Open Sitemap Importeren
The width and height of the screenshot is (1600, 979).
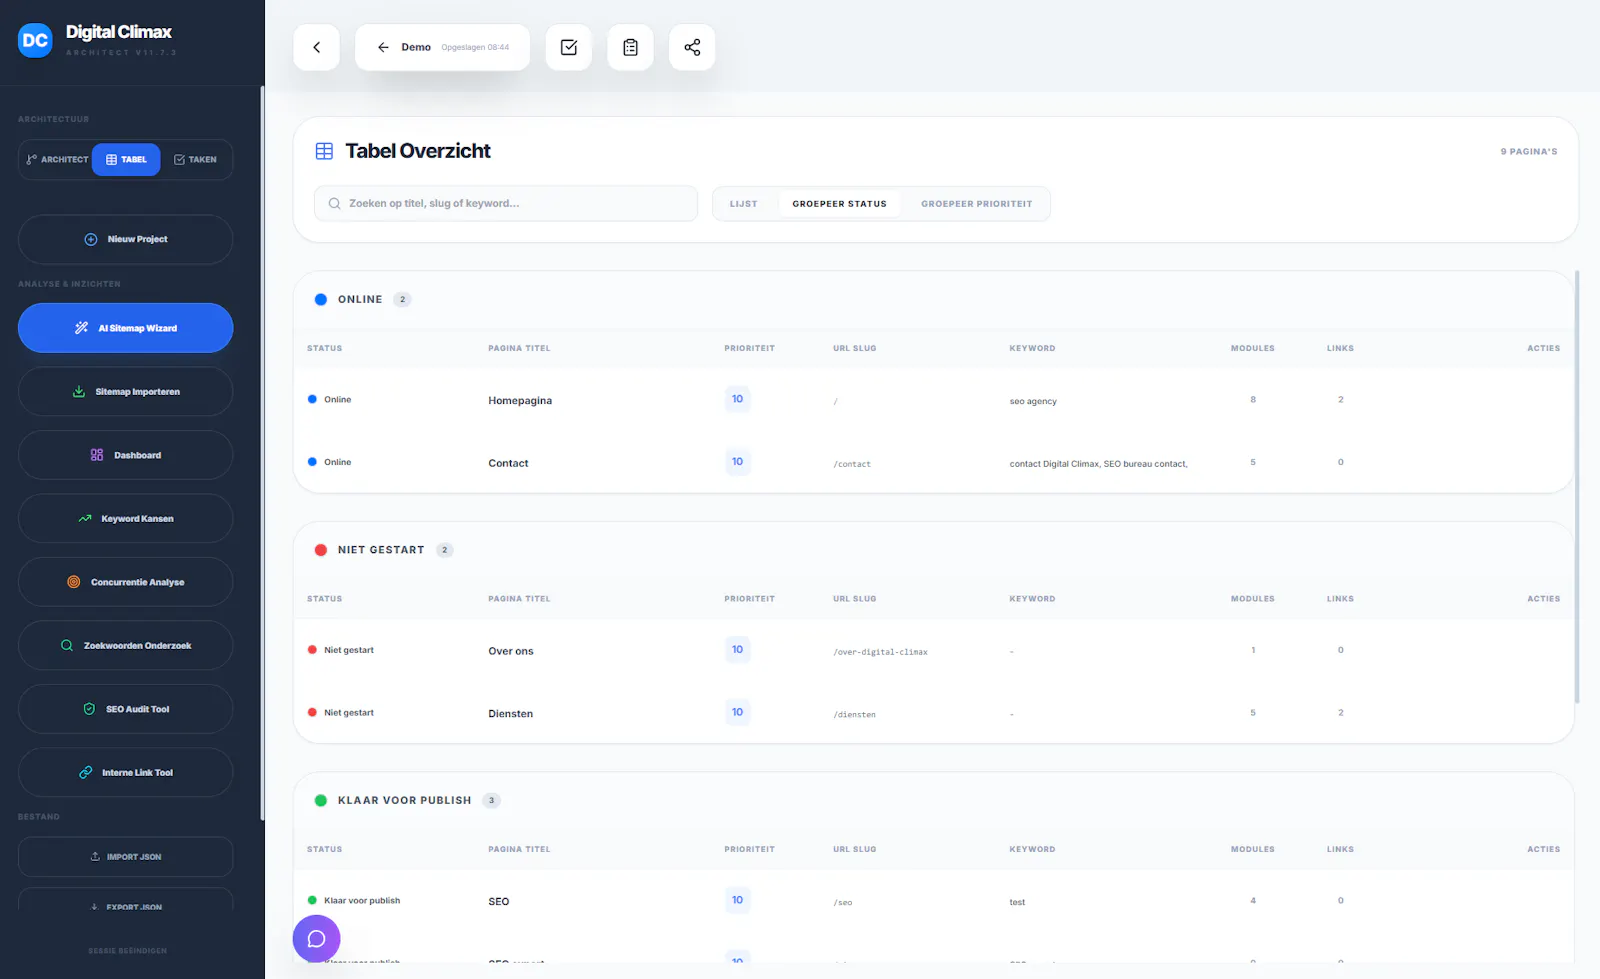[126, 391]
